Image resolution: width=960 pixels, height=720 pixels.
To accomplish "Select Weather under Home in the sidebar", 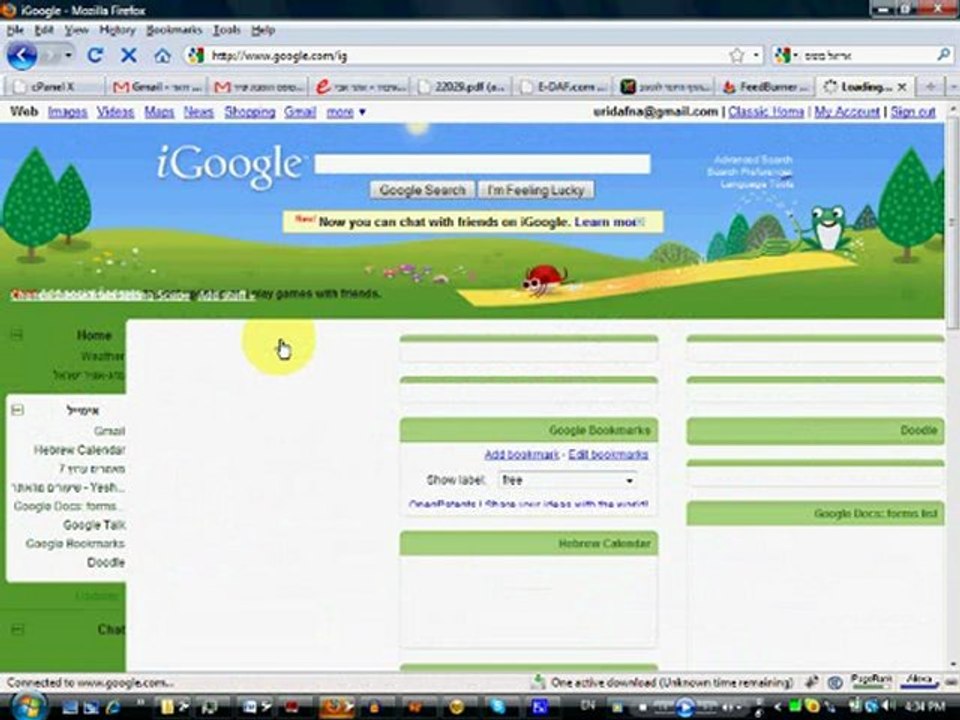I will 102,356.
